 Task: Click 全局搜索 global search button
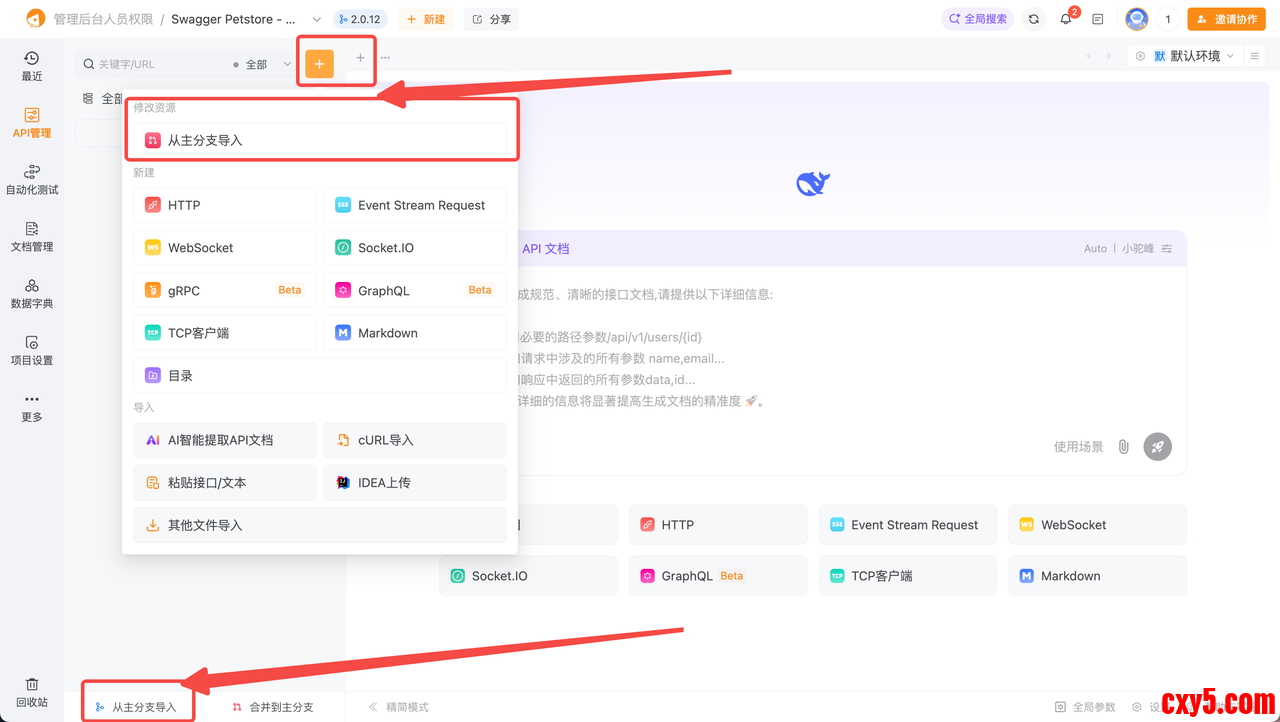coord(978,19)
